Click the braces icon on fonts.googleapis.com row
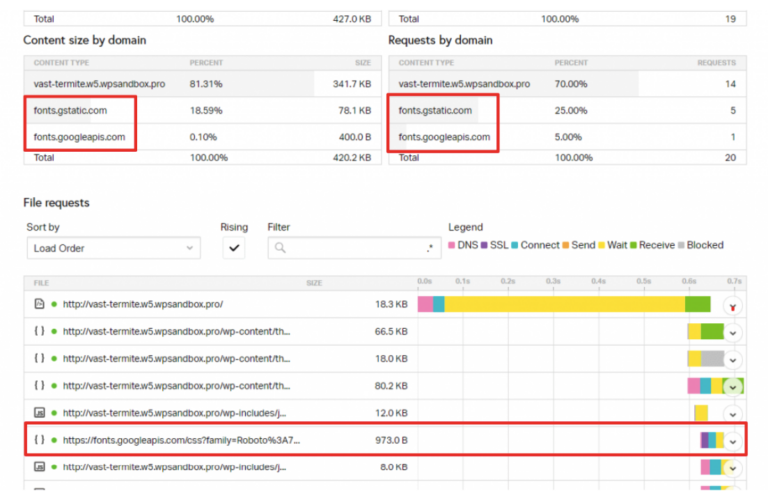 [39, 439]
